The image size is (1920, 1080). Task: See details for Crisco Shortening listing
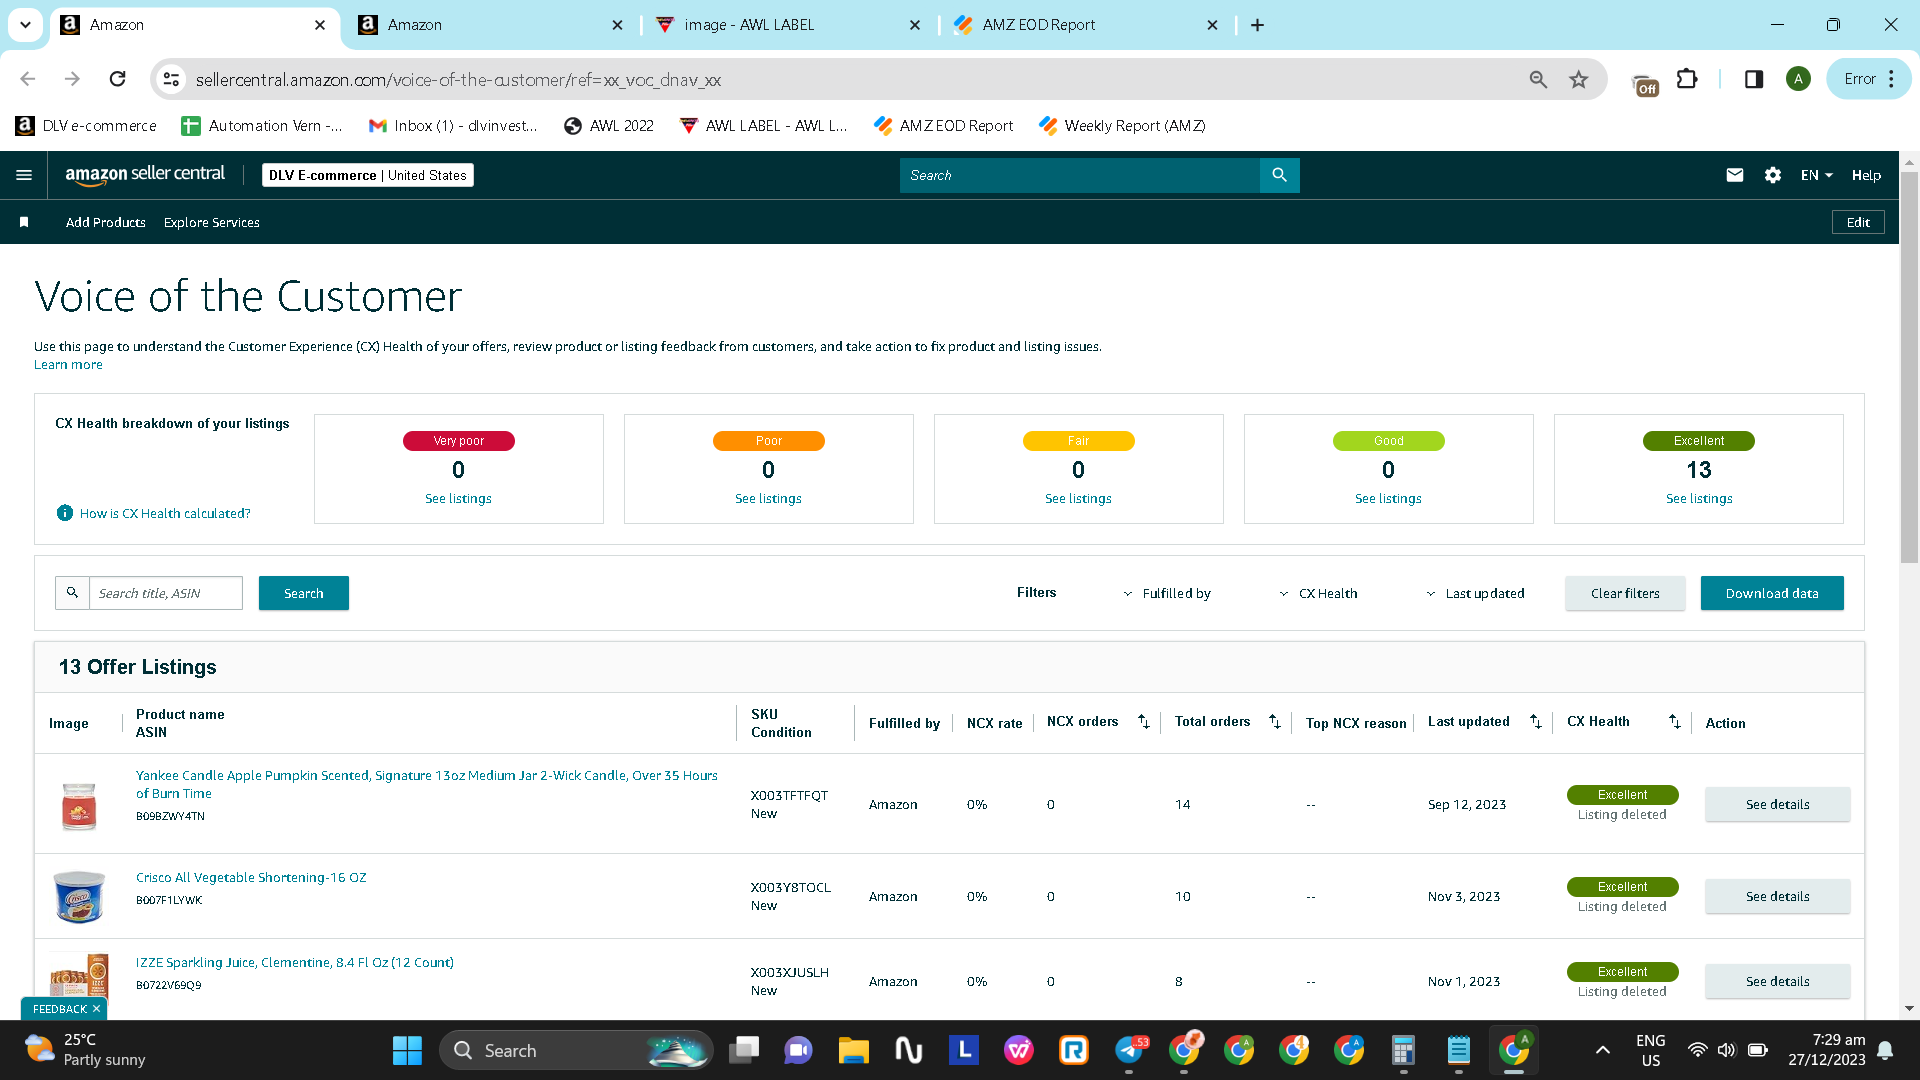click(1778, 896)
